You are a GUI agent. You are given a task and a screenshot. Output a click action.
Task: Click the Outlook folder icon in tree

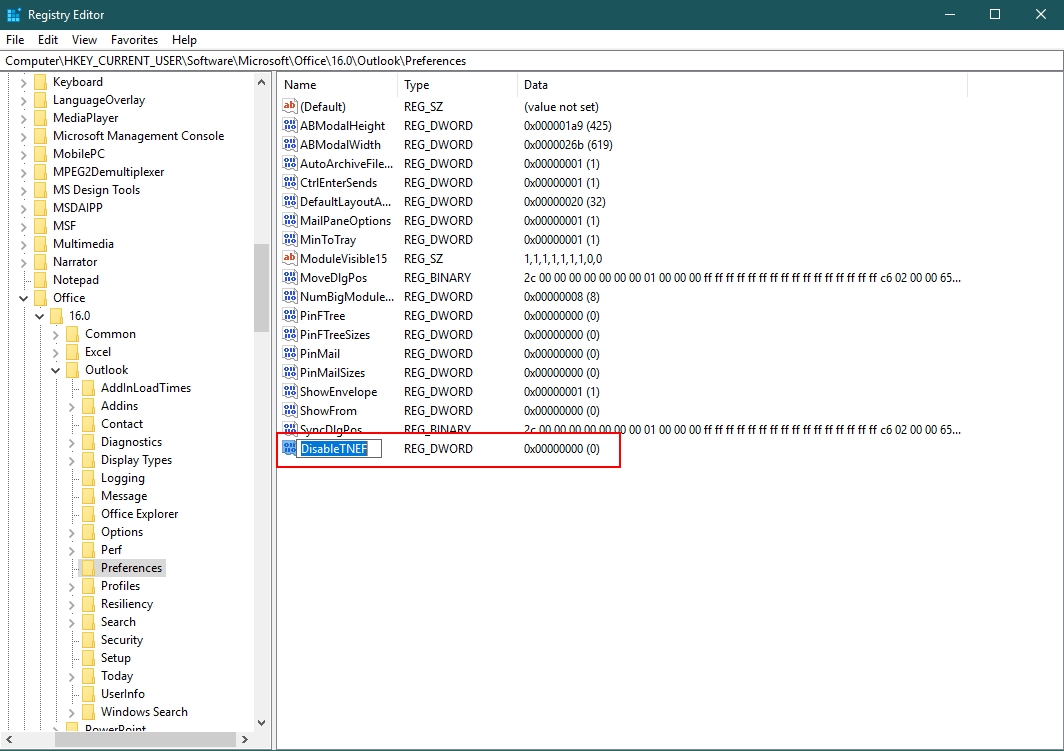[x=72, y=370]
